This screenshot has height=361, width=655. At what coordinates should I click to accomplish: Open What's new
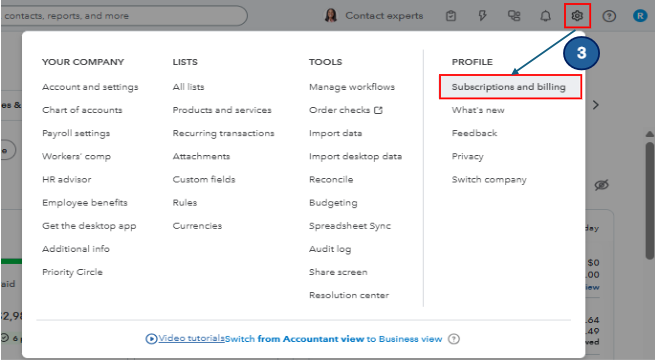pyautogui.click(x=478, y=110)
